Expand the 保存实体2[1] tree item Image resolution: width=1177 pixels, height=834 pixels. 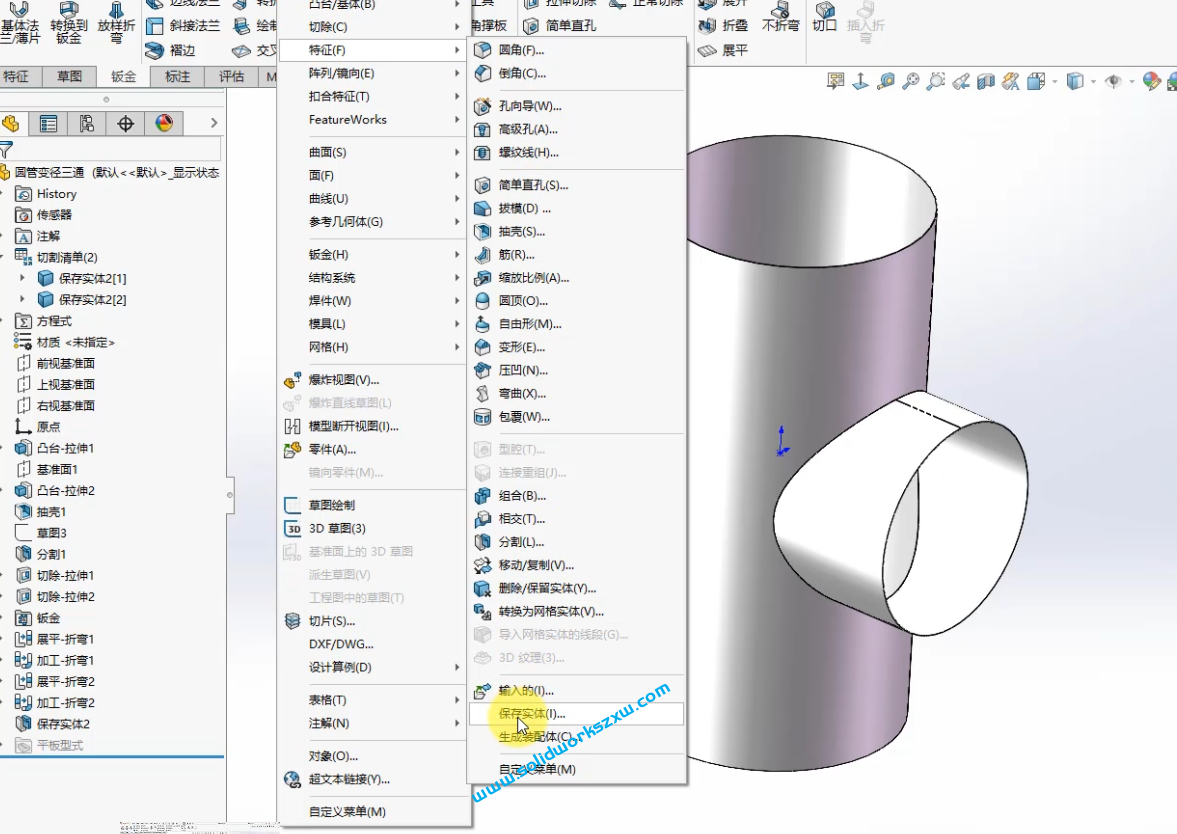point(20,276)
